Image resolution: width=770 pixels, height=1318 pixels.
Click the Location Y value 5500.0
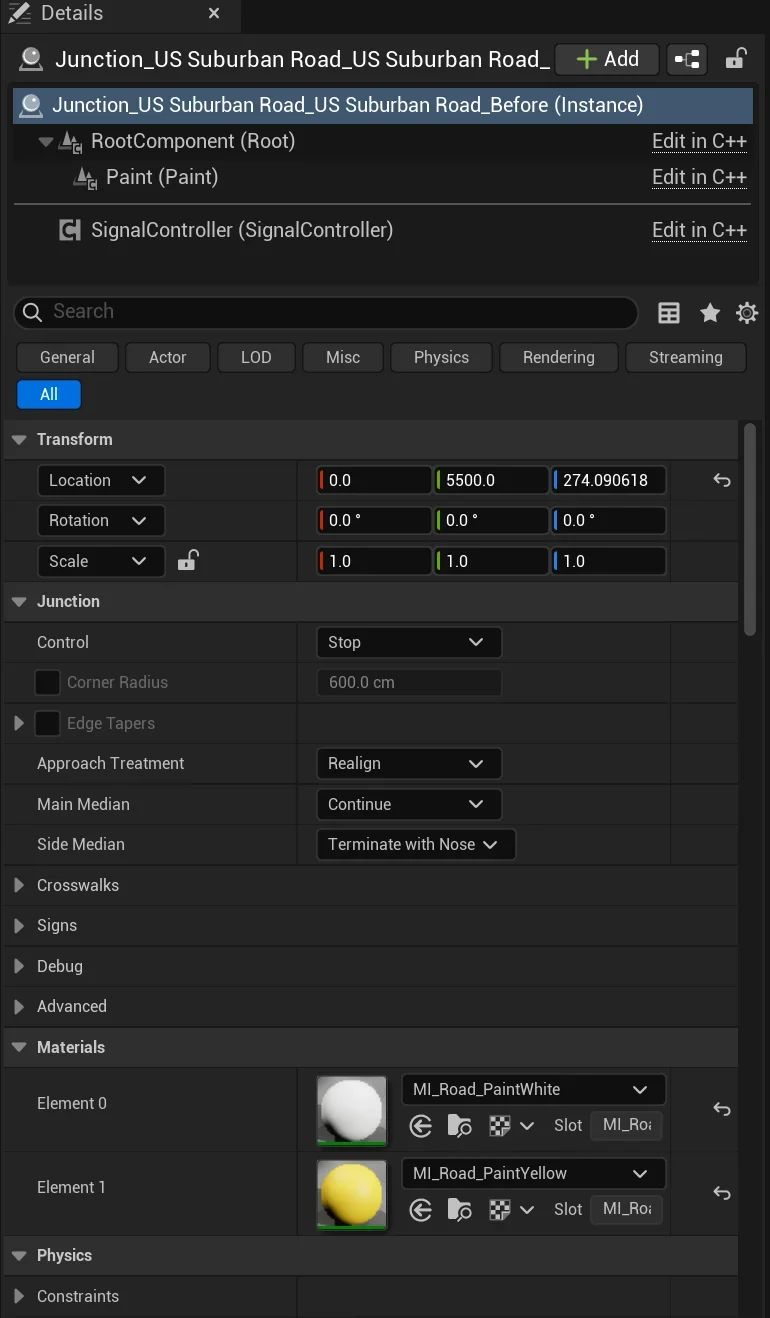tap(491, 480)
